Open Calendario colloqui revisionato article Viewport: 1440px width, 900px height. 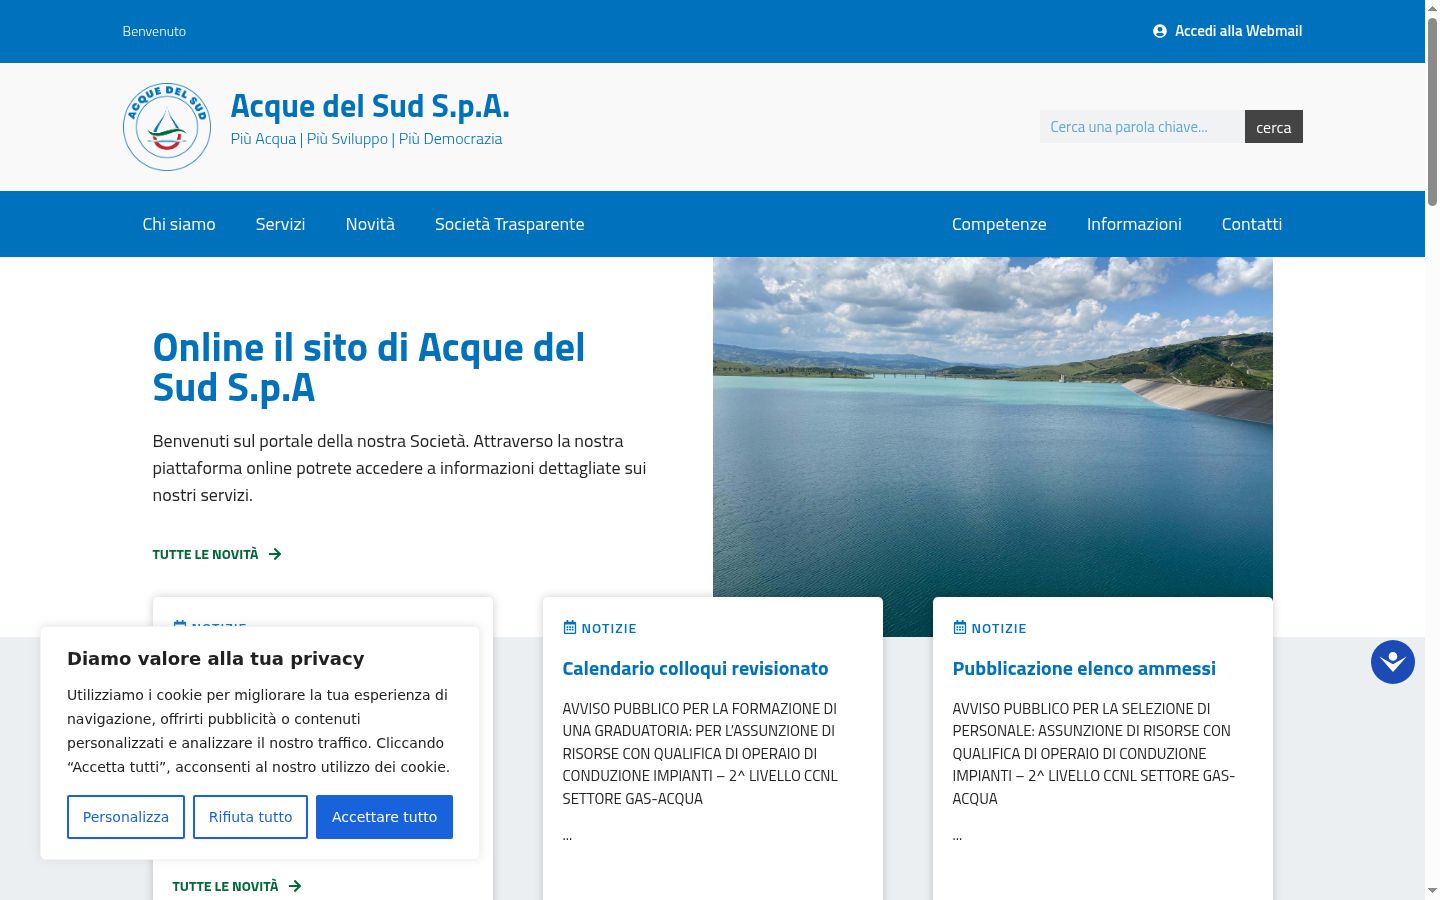click(695, 668)
